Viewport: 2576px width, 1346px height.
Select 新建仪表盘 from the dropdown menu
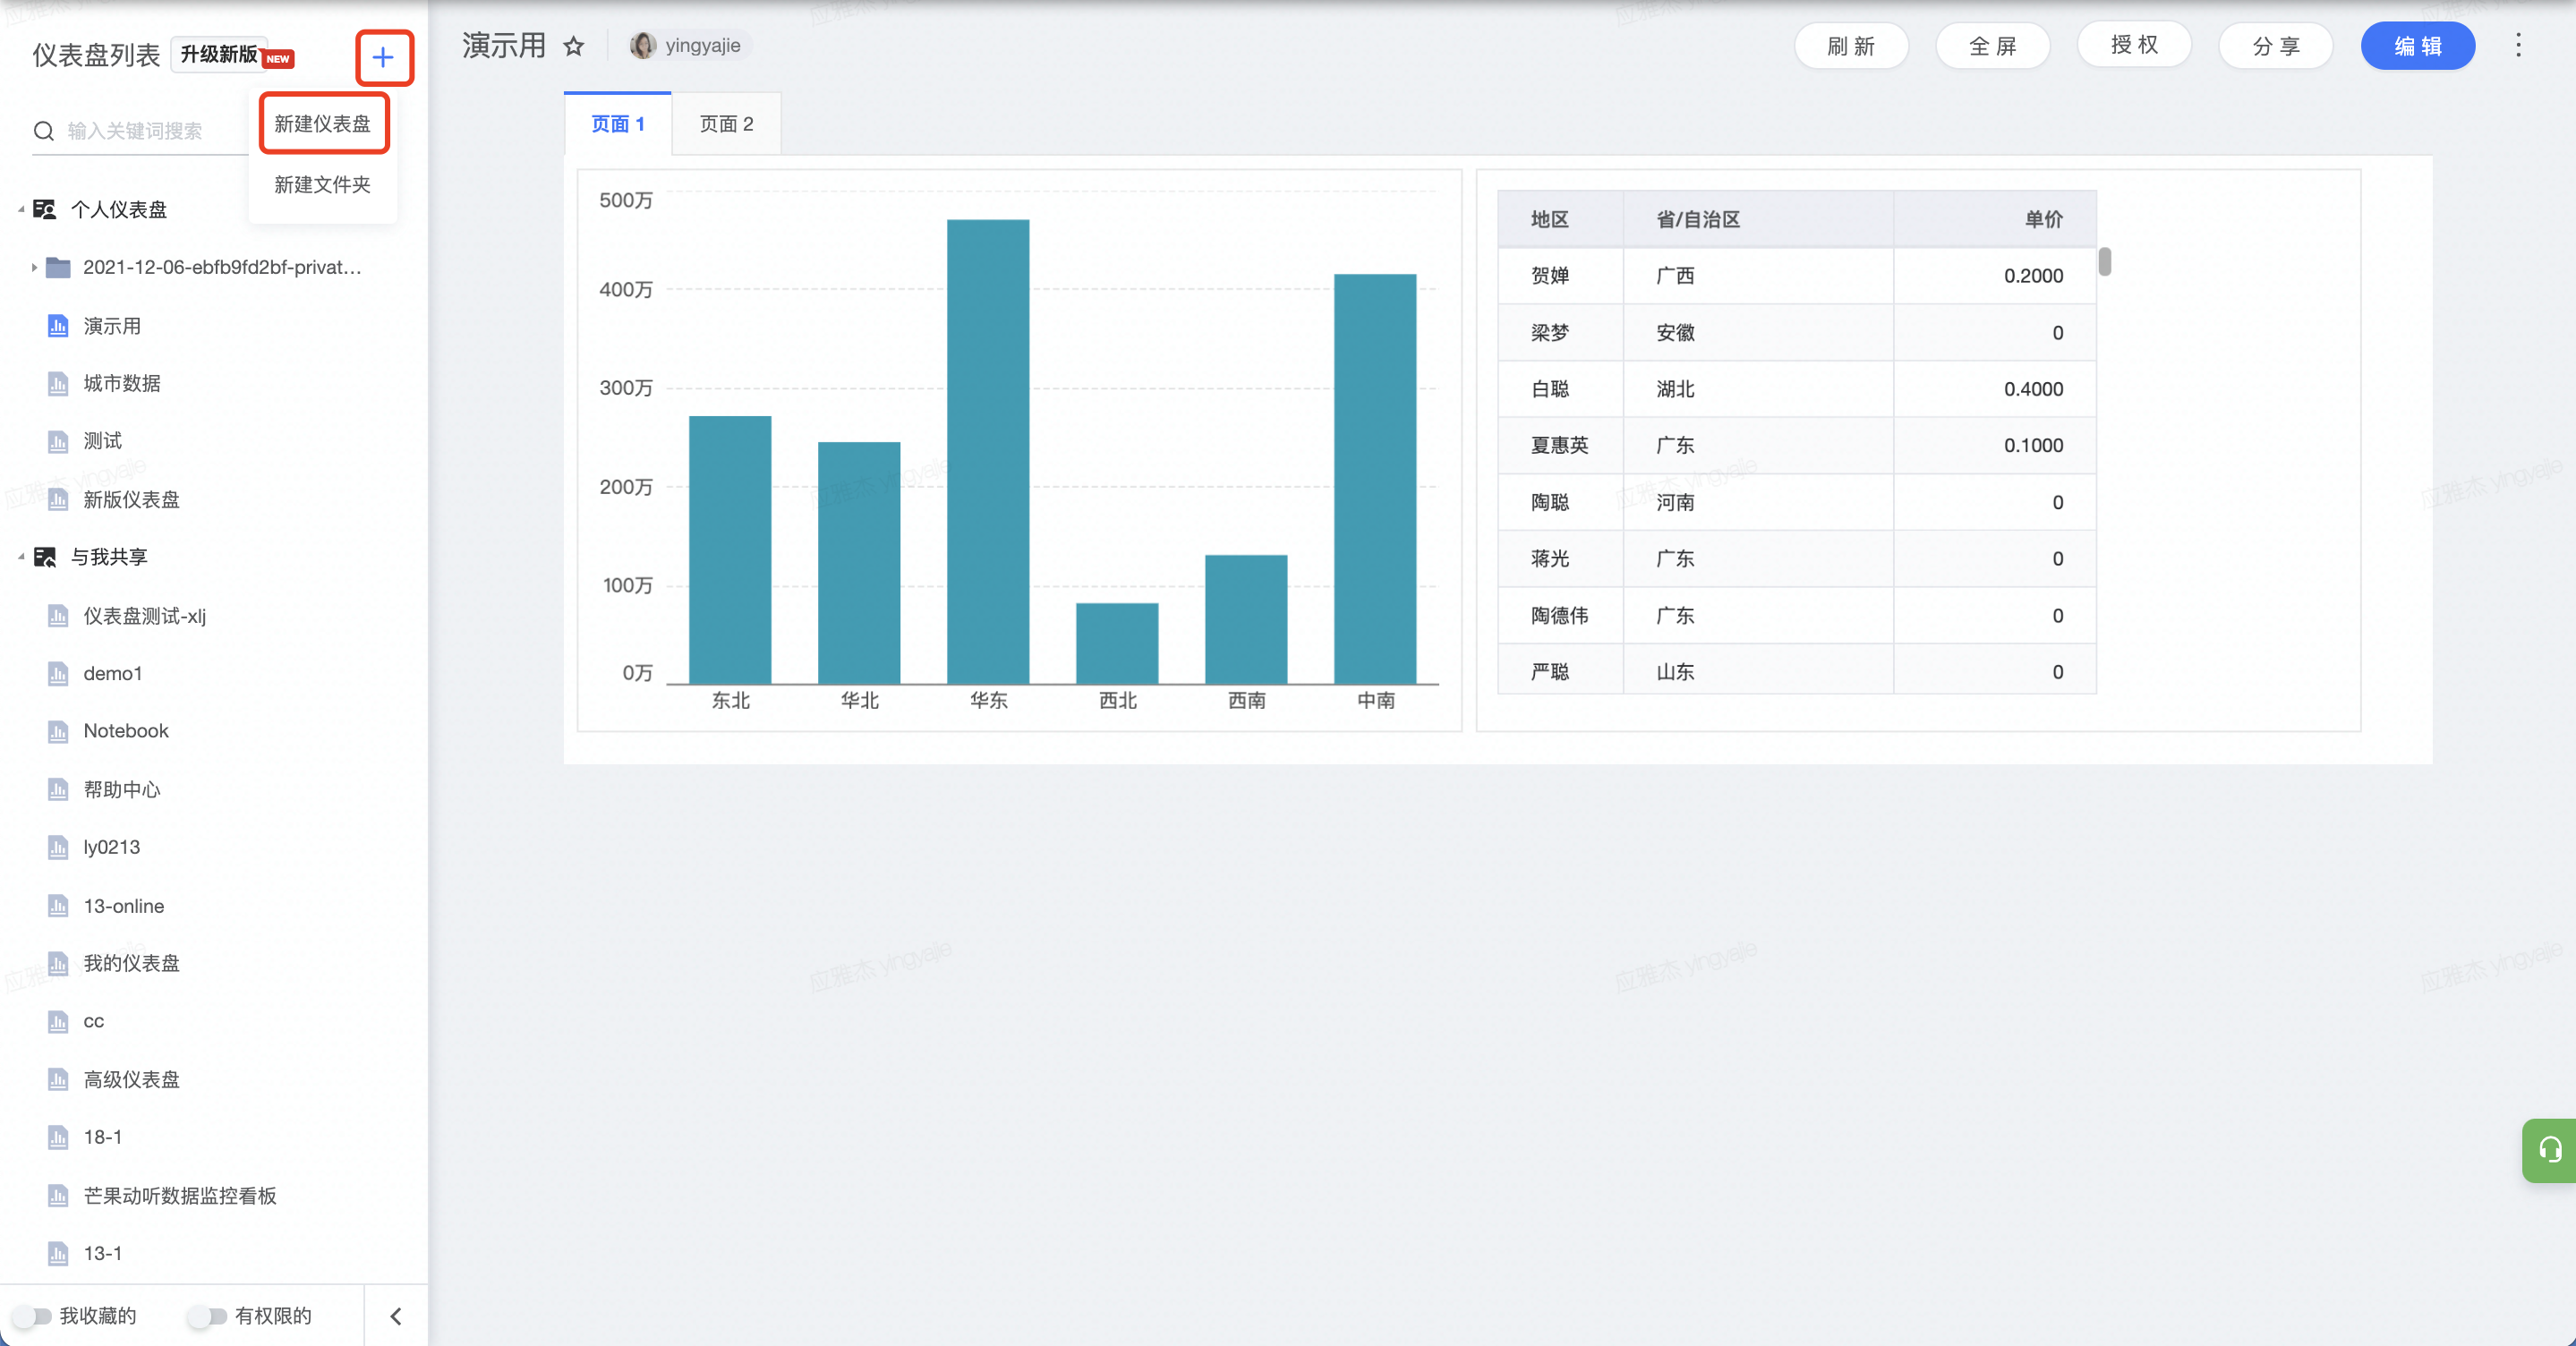pos(323,124)
